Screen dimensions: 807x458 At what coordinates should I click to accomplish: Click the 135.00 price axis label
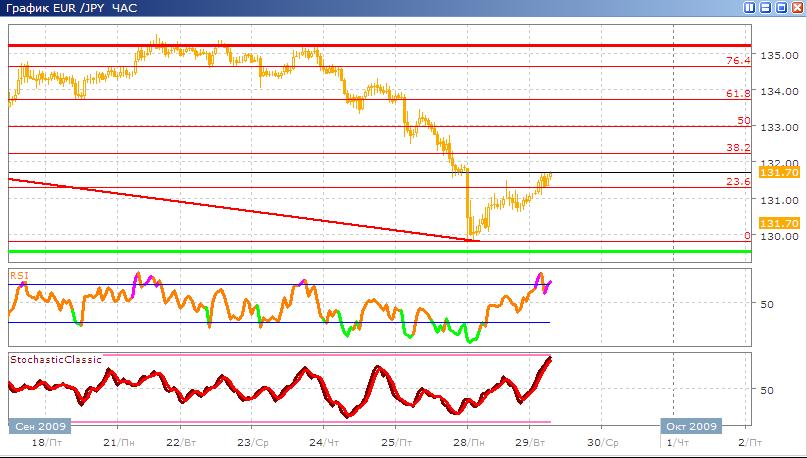click(777, 55)
